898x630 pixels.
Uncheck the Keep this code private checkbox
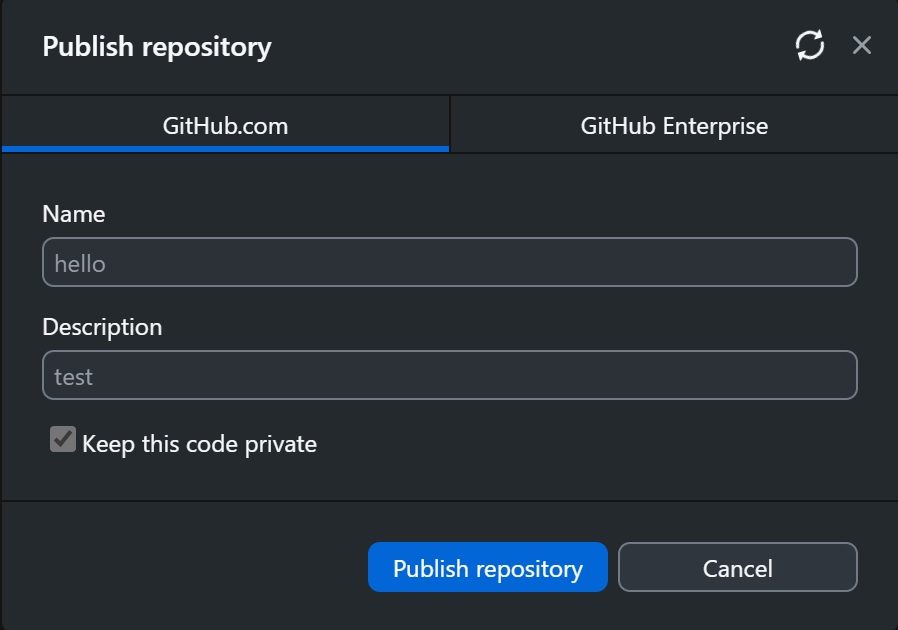pyautogui.click(x=63, y=439)
